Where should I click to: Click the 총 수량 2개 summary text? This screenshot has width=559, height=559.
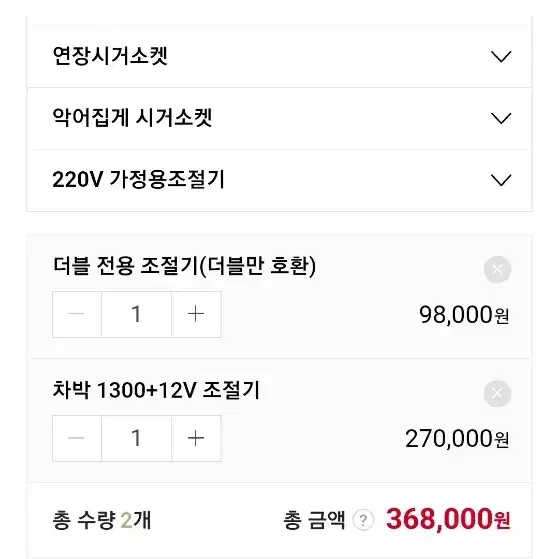pyautogui.click(x=102, y=520)
